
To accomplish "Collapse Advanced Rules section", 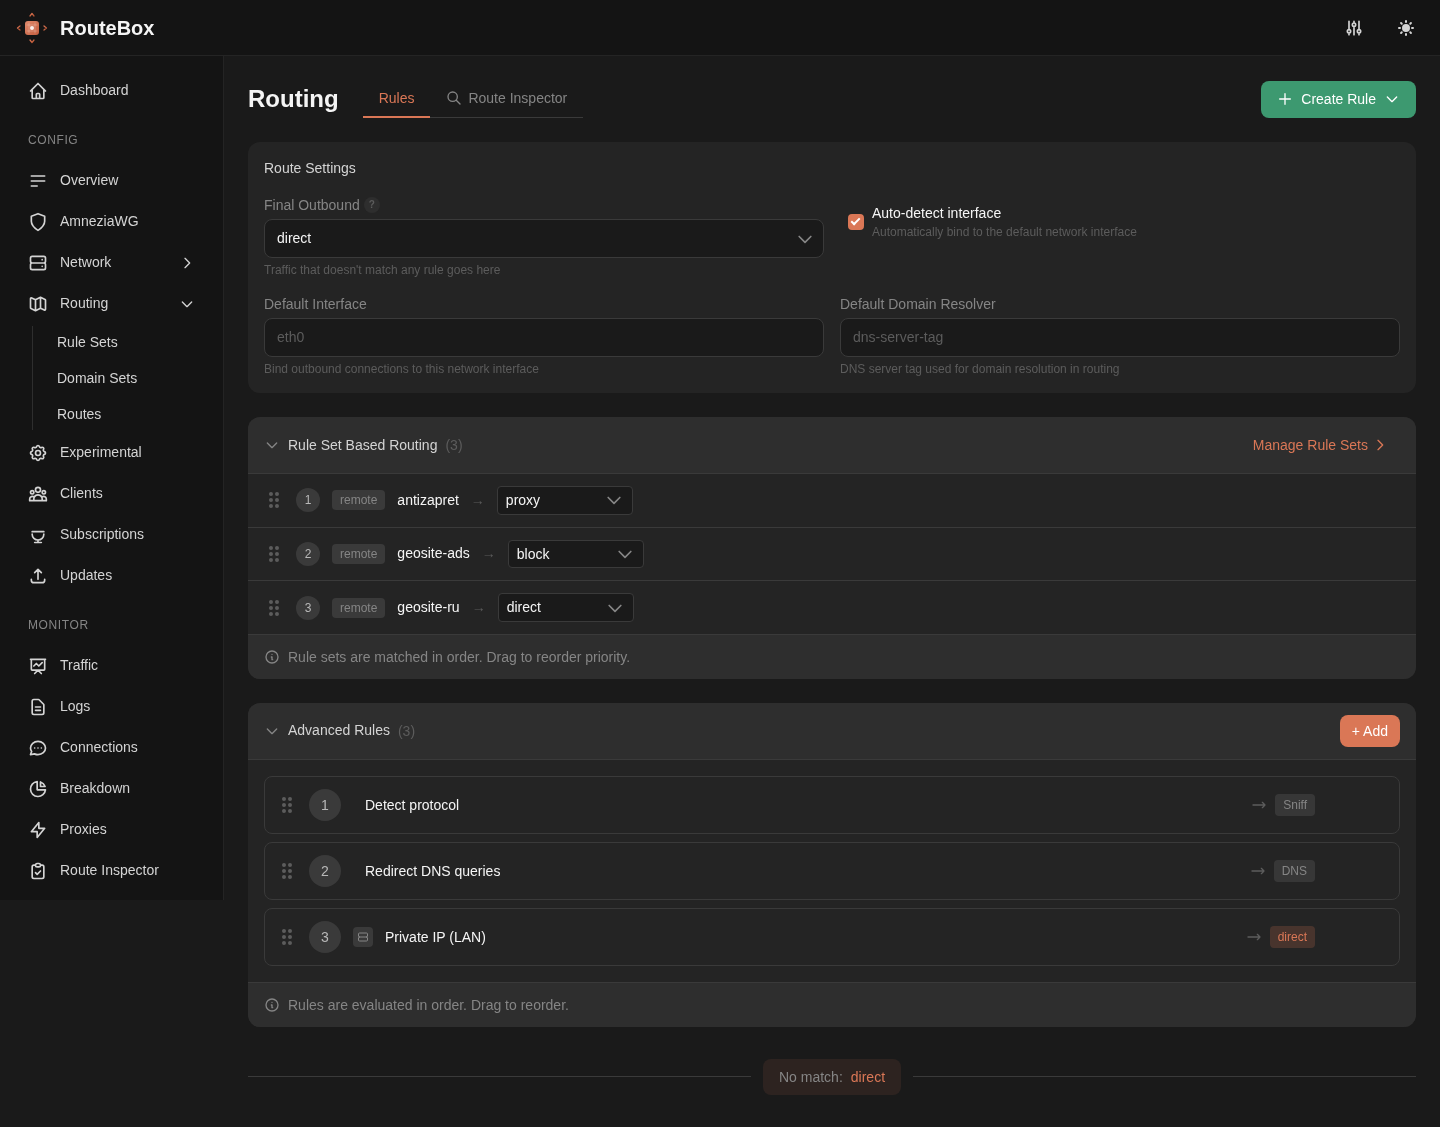I will 272,731.
